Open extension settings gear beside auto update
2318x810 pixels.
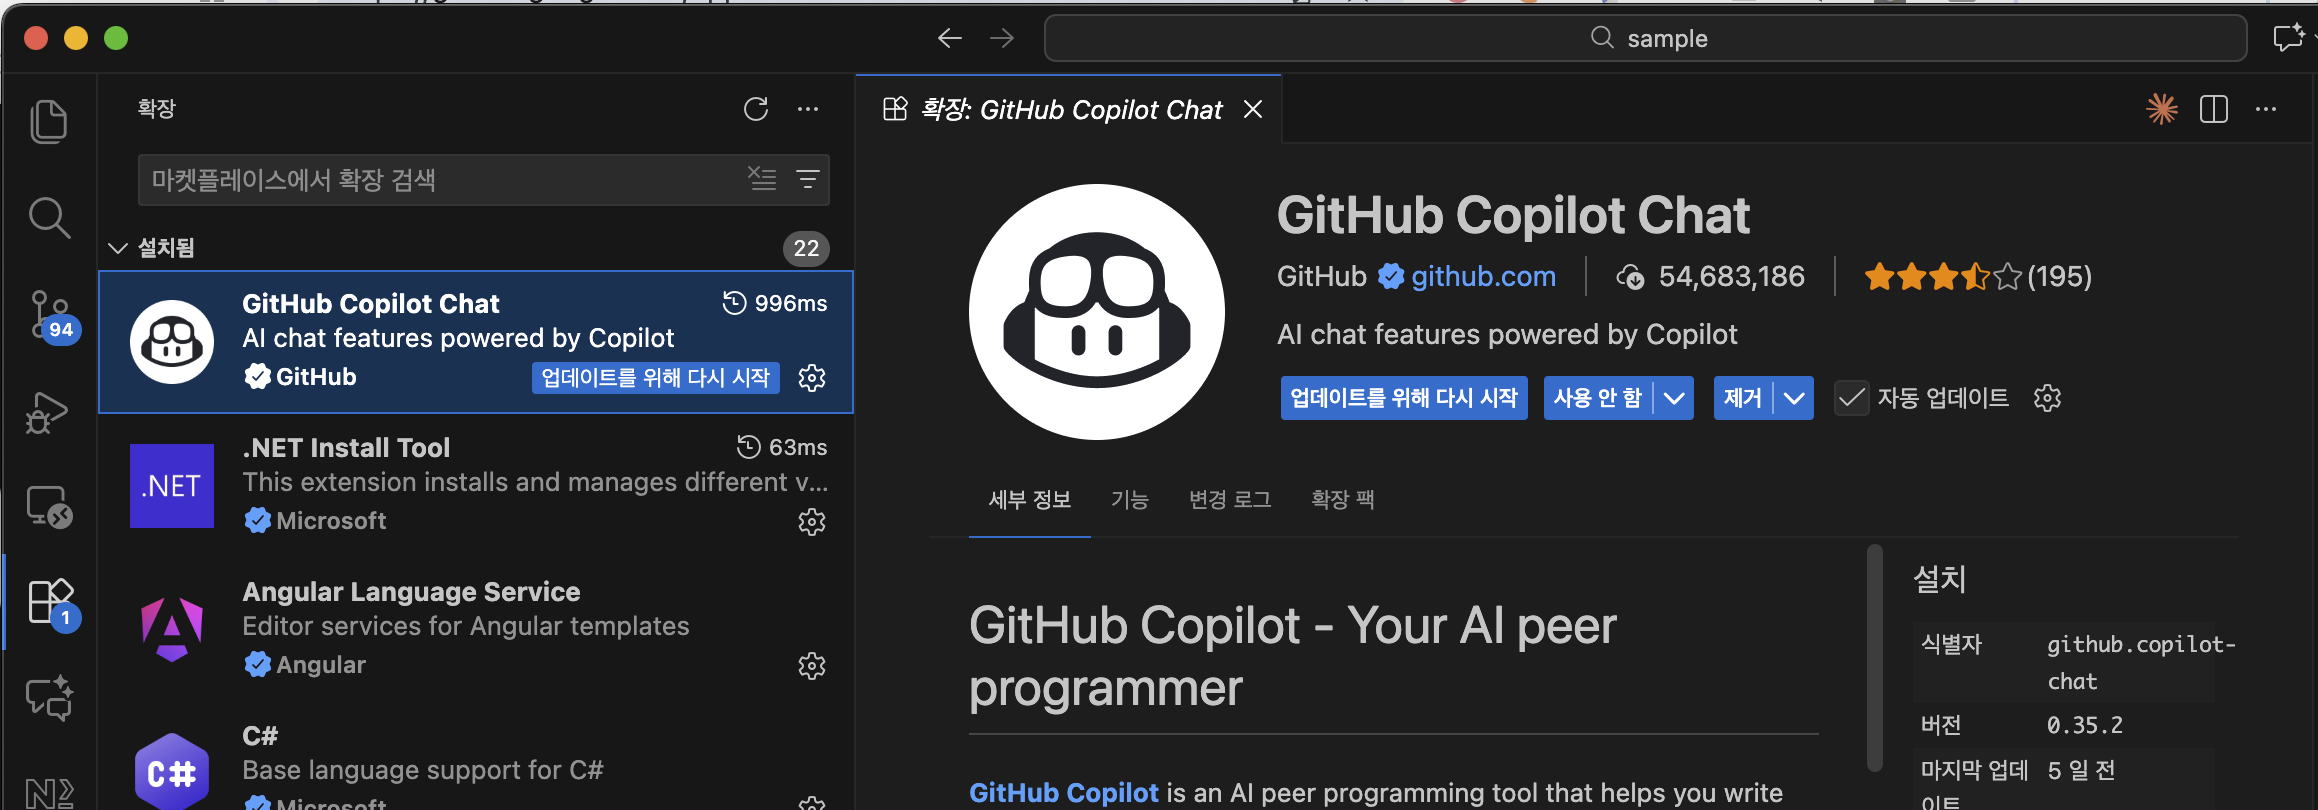coord(2047,398)
